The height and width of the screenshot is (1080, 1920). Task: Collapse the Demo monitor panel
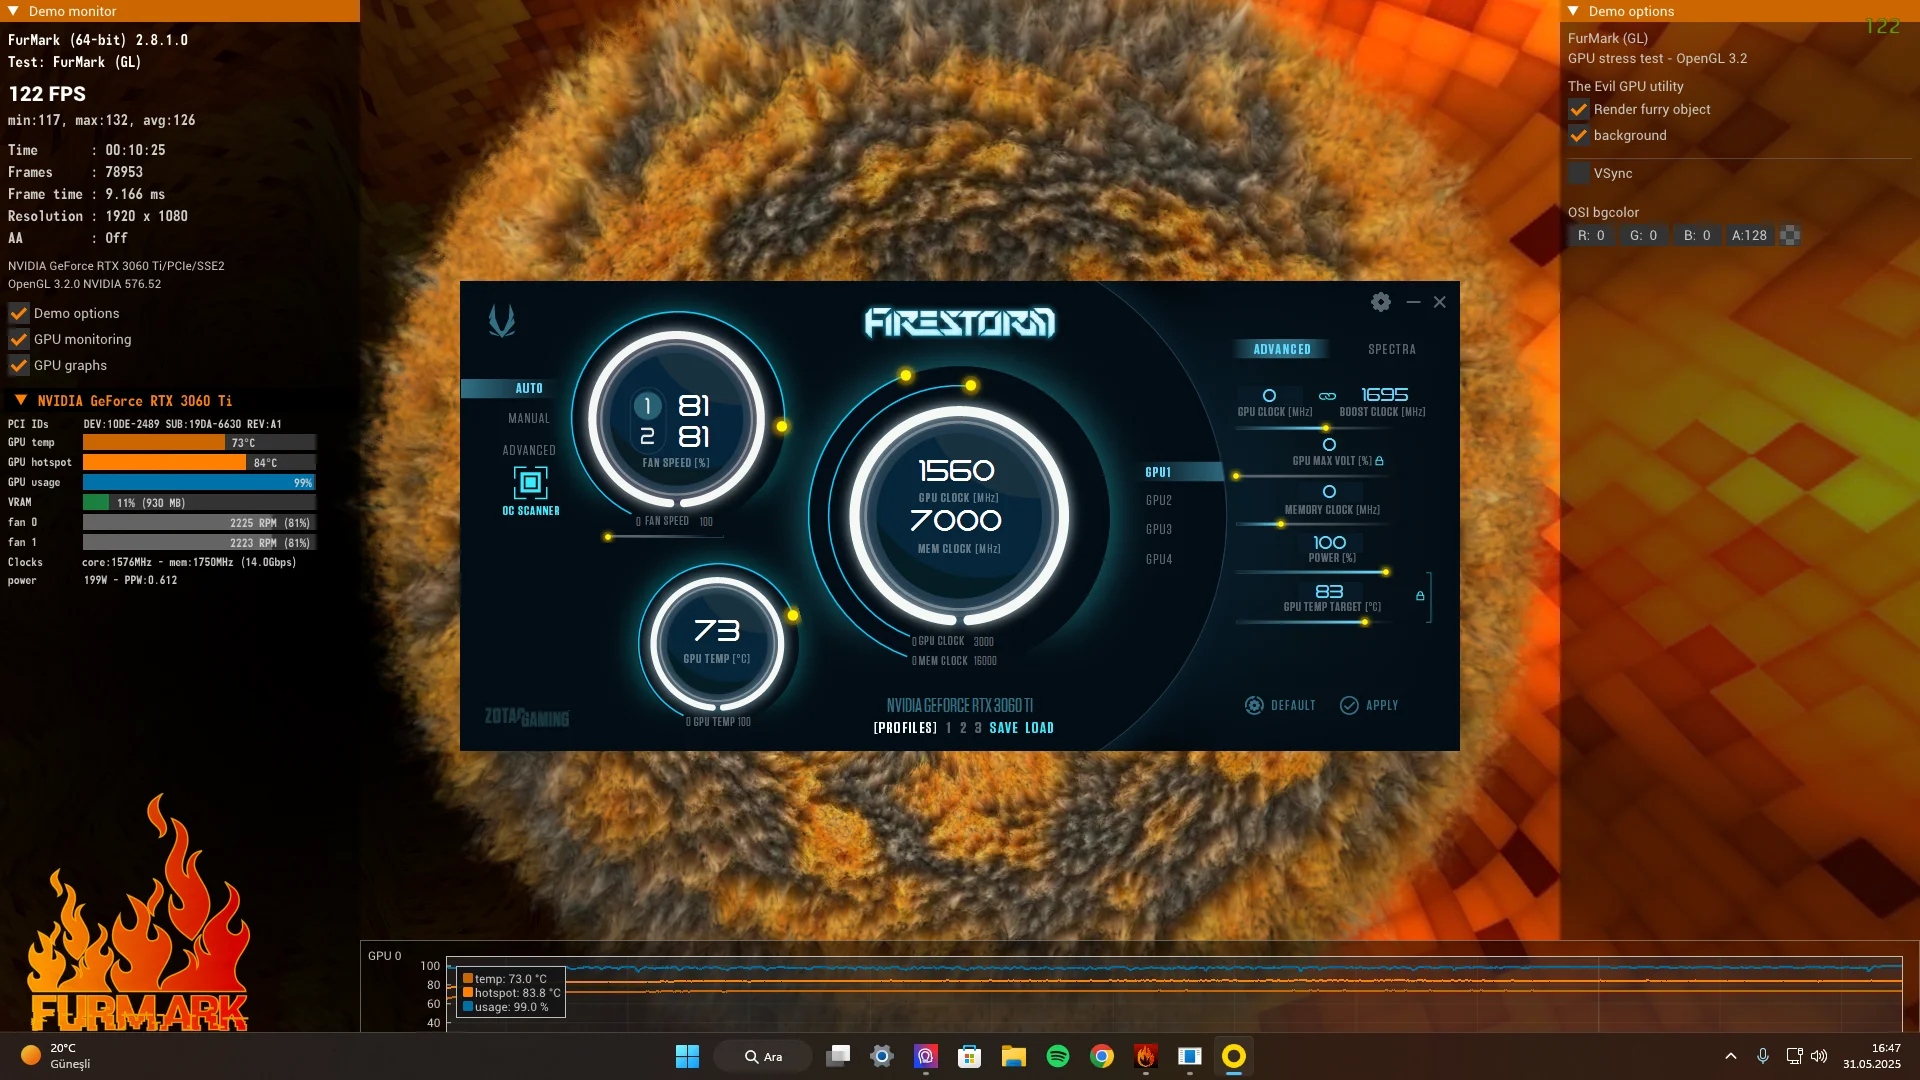13,11
